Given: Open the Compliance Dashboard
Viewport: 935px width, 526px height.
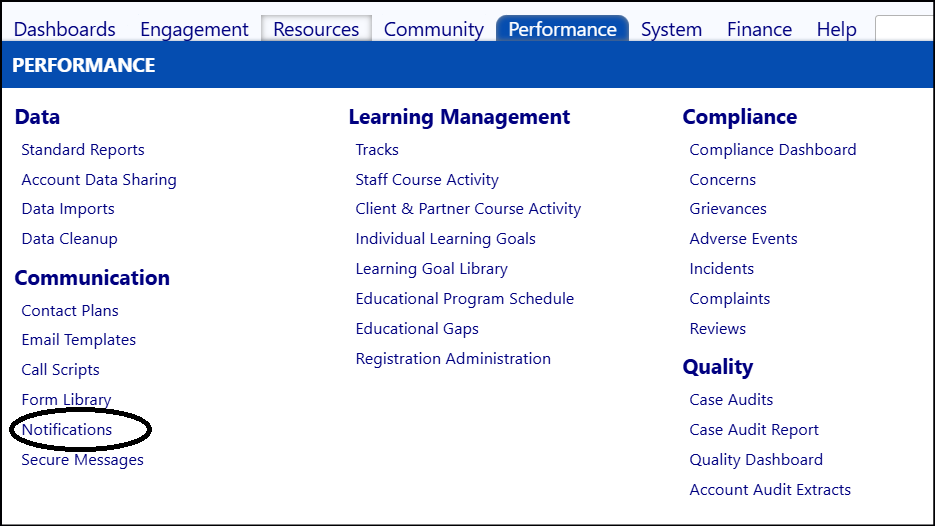Looking at the screenshot, I should pyautogui.click(x=773, y=150).
